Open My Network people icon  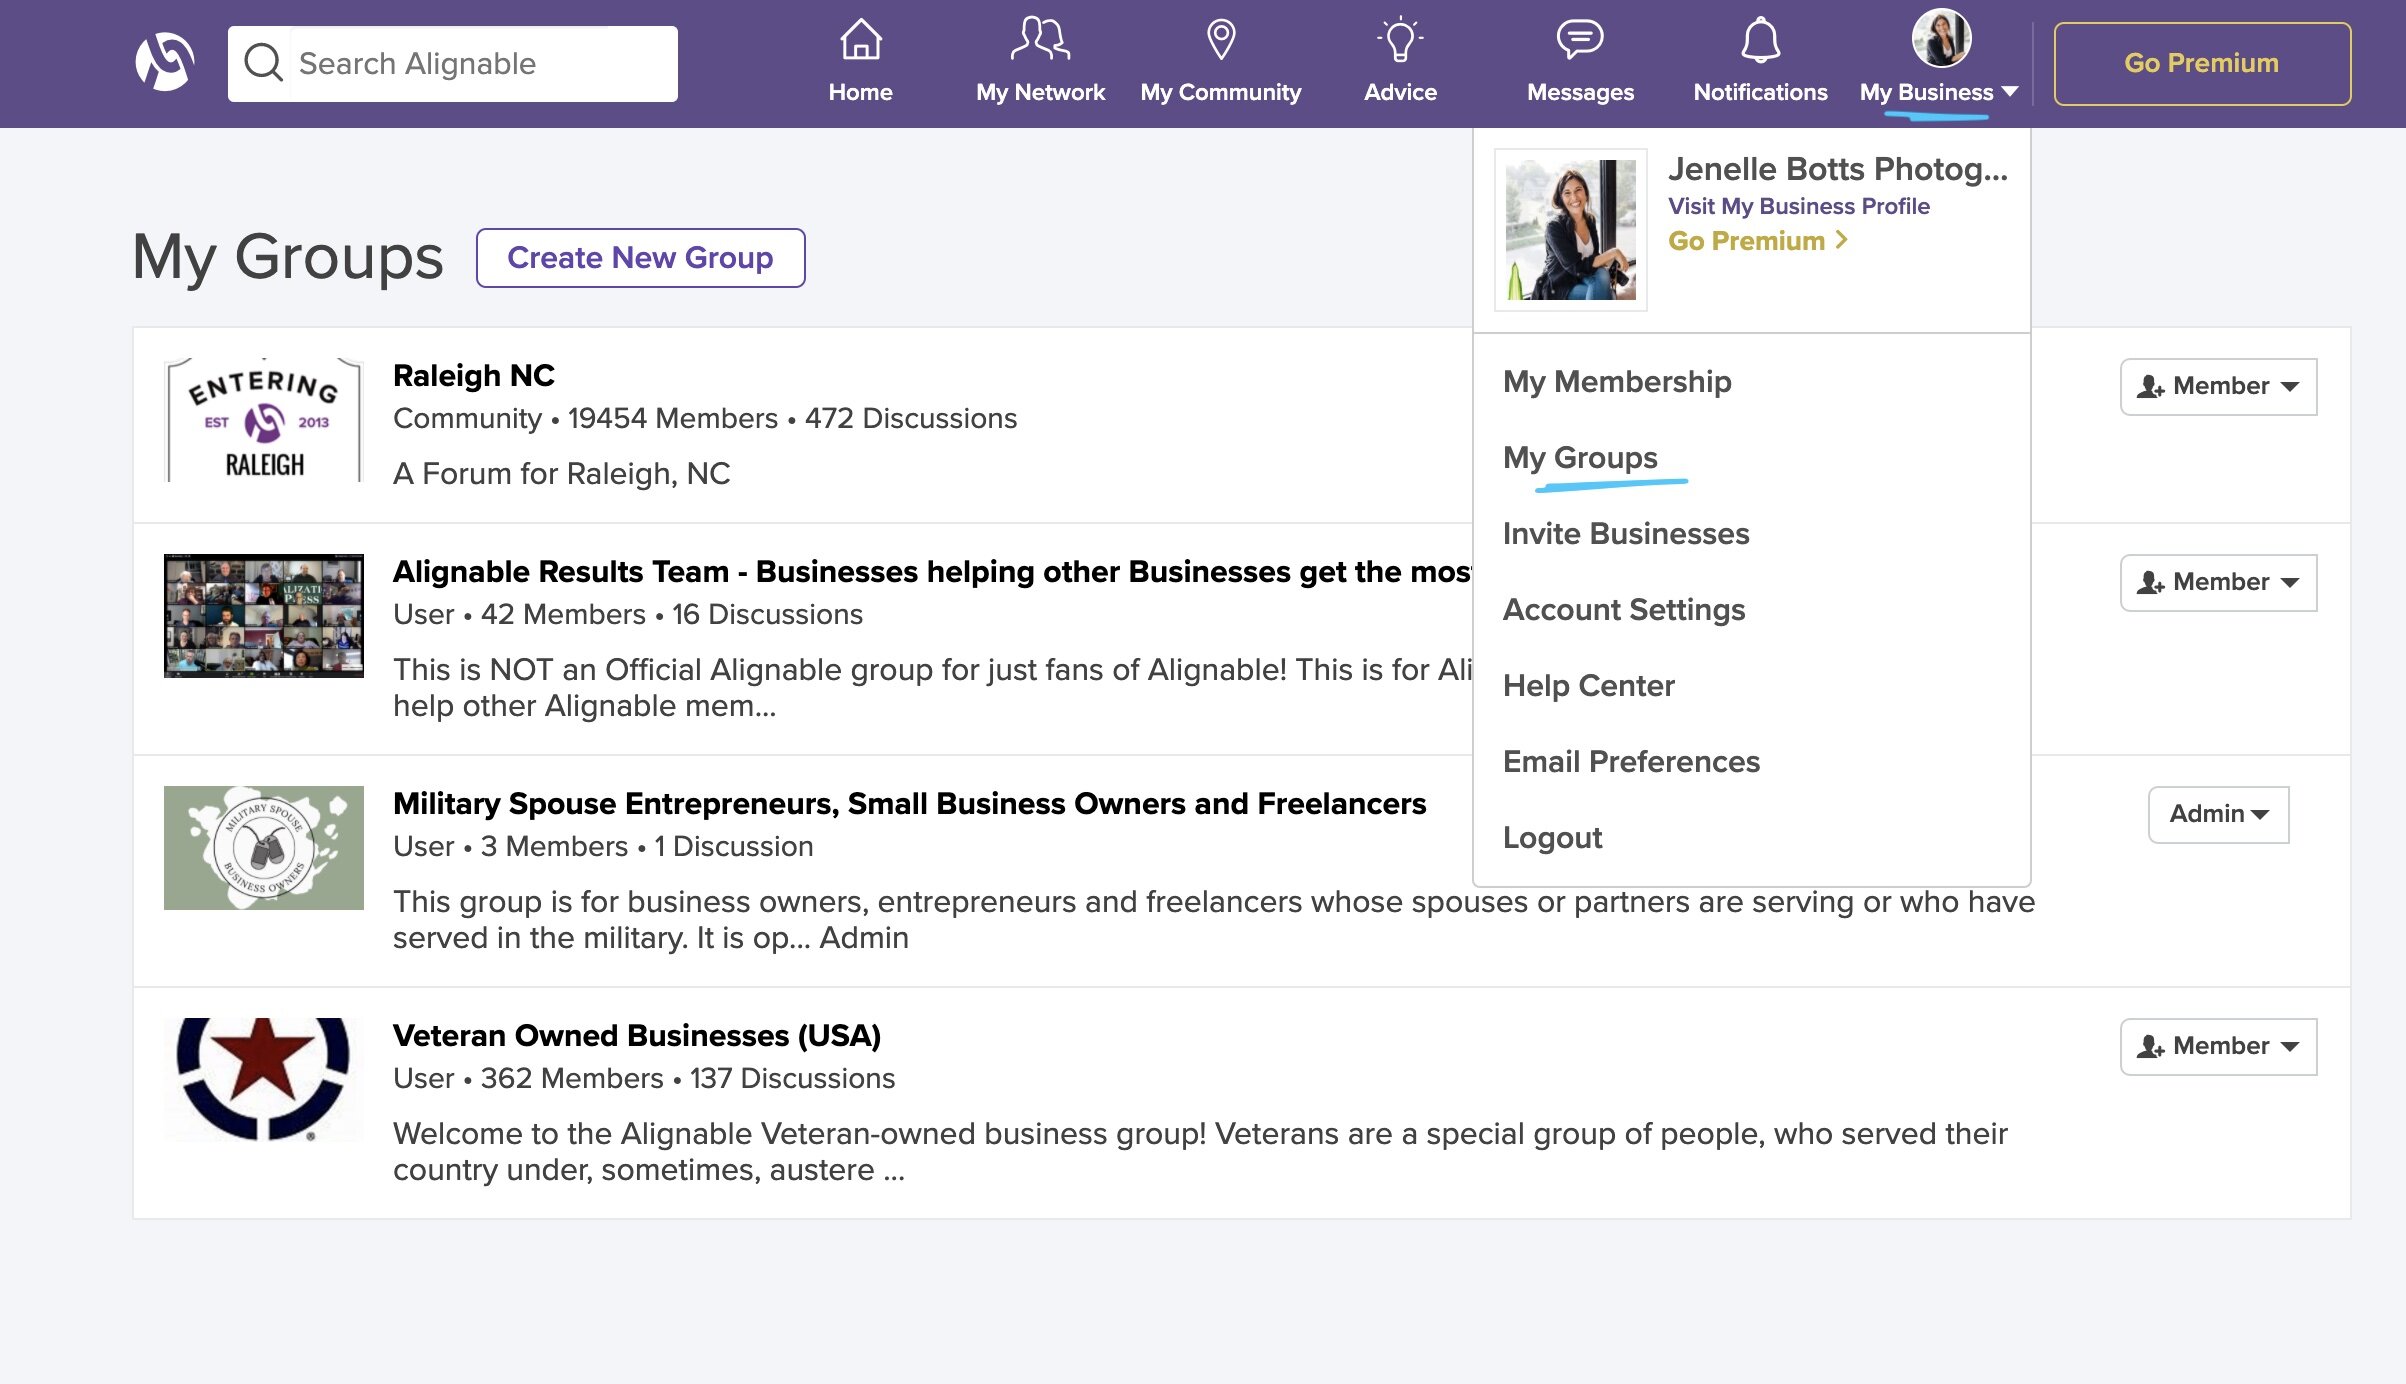click(1040, 40)
